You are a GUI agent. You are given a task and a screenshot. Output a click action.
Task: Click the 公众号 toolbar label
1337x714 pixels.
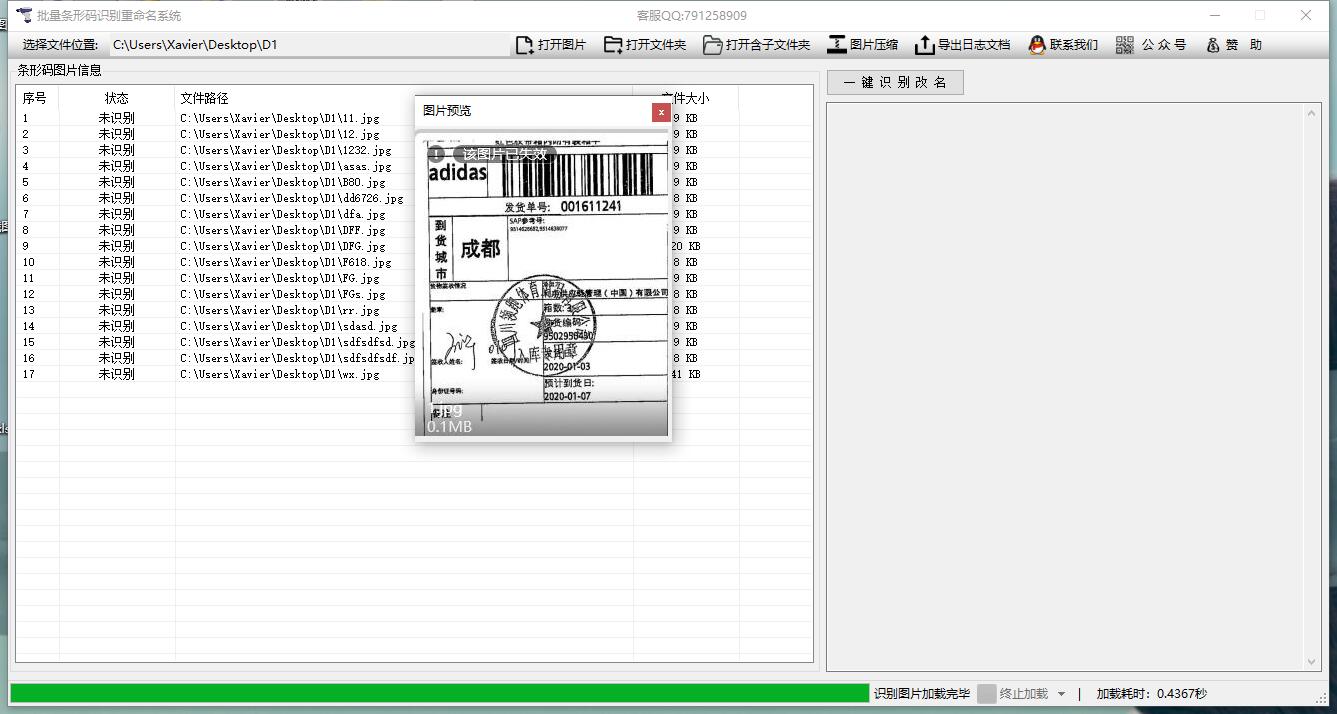[1164, 45]
